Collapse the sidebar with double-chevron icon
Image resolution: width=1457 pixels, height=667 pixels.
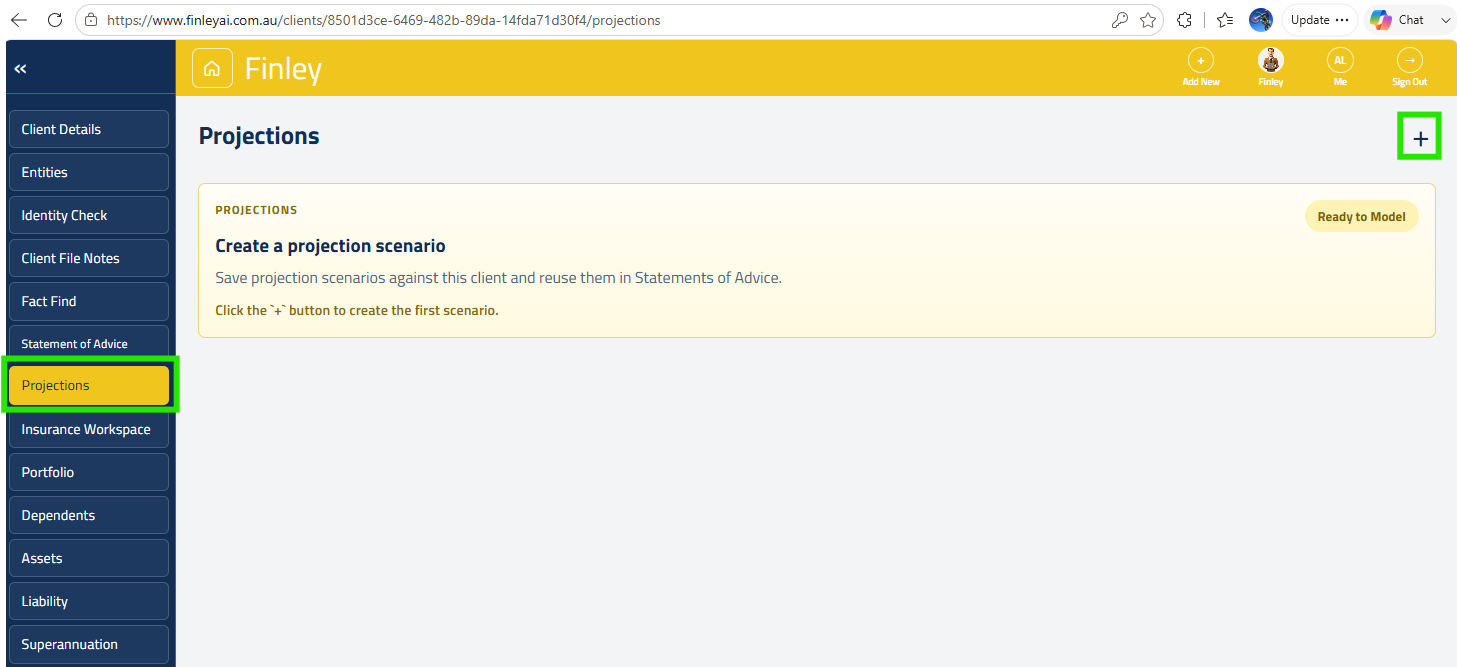(20, 69)
